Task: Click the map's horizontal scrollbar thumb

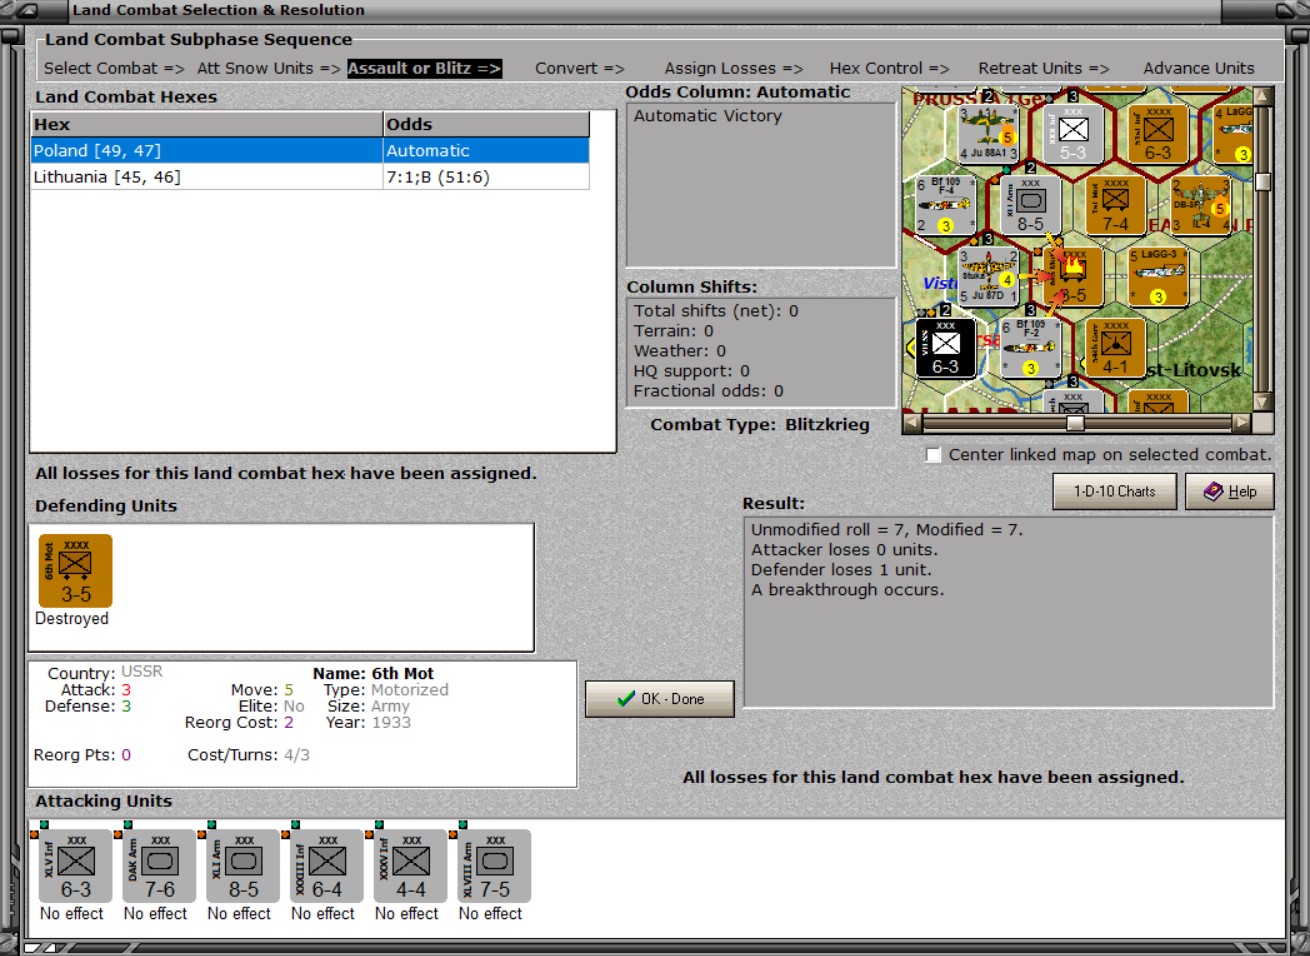Action: click(x=1075, y=423)
